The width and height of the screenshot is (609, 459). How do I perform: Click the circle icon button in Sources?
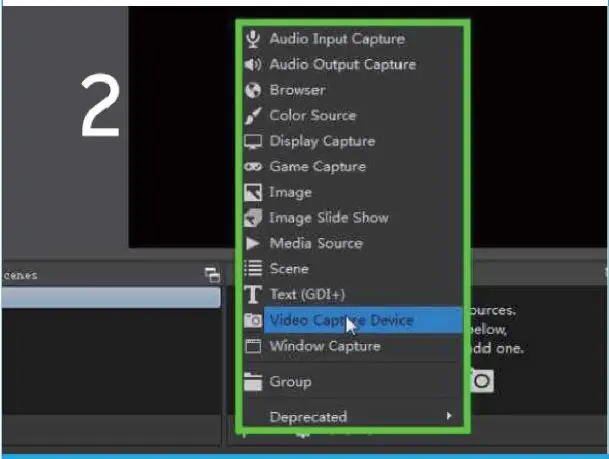coord(482,381)
